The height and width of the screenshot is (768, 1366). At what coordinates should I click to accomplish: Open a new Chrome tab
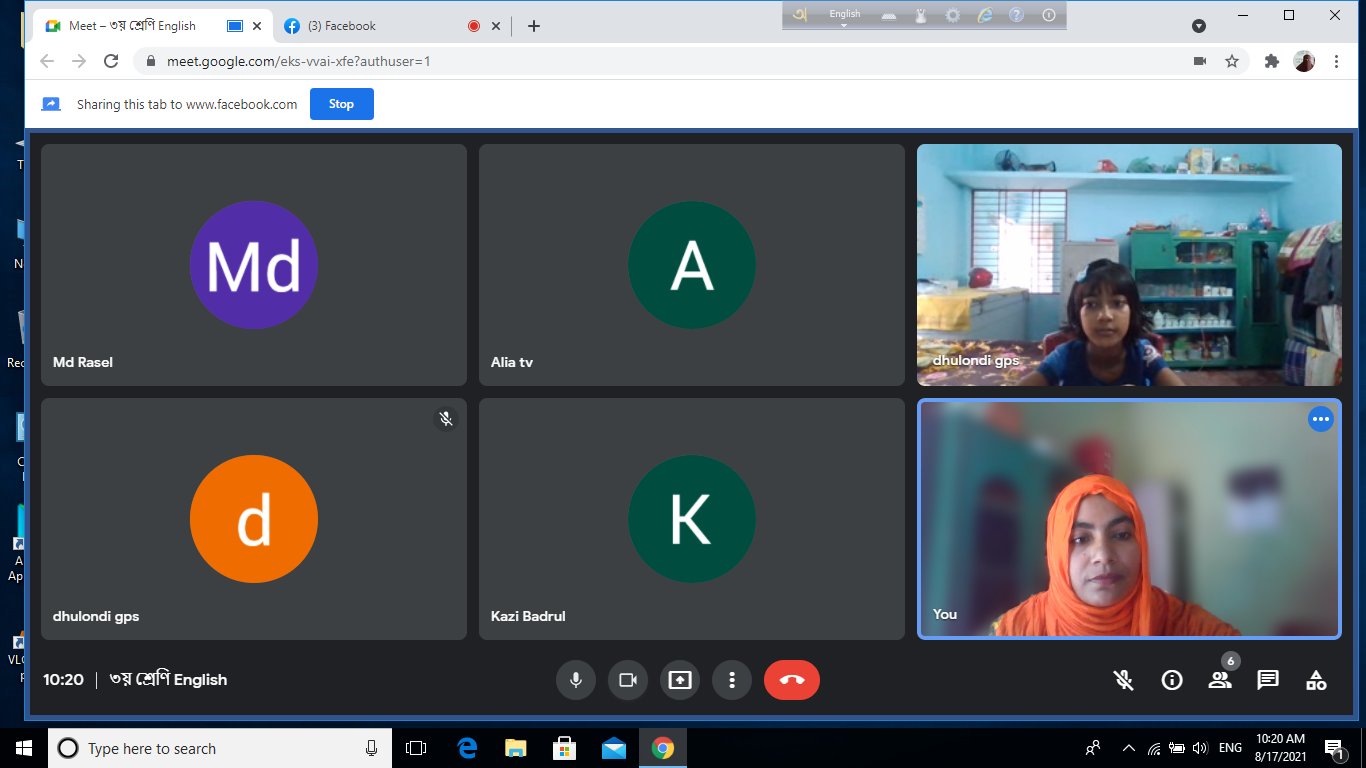coord(534,26)
